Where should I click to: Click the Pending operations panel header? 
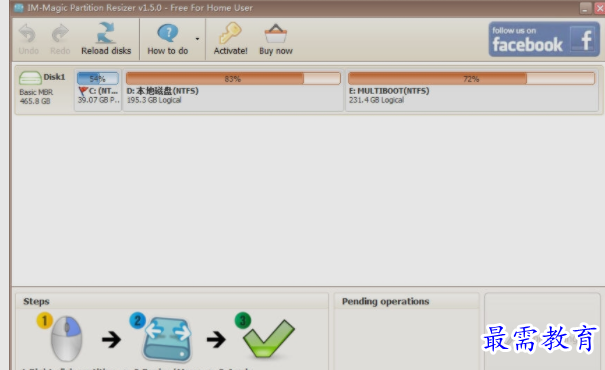tap(406, 301)
